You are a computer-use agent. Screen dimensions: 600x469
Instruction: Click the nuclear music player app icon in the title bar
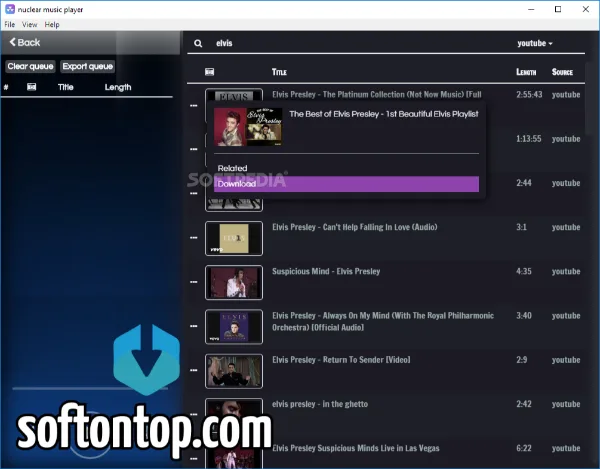click(10, 9)
